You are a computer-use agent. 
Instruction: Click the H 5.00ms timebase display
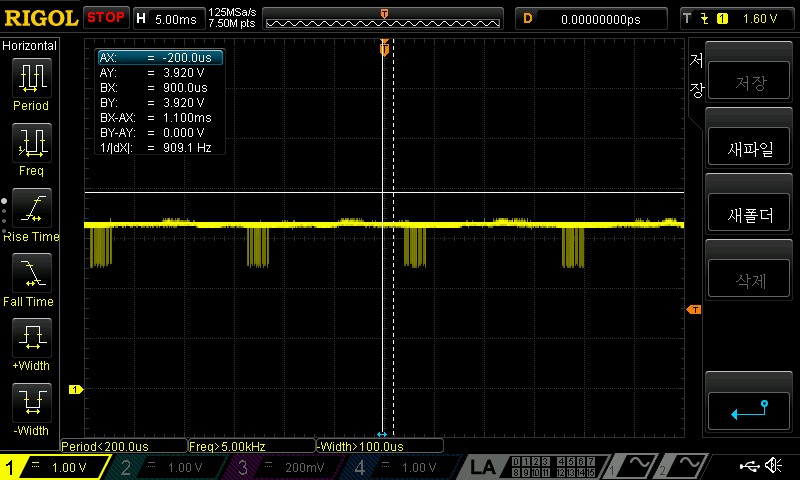[x=169, y=19]
